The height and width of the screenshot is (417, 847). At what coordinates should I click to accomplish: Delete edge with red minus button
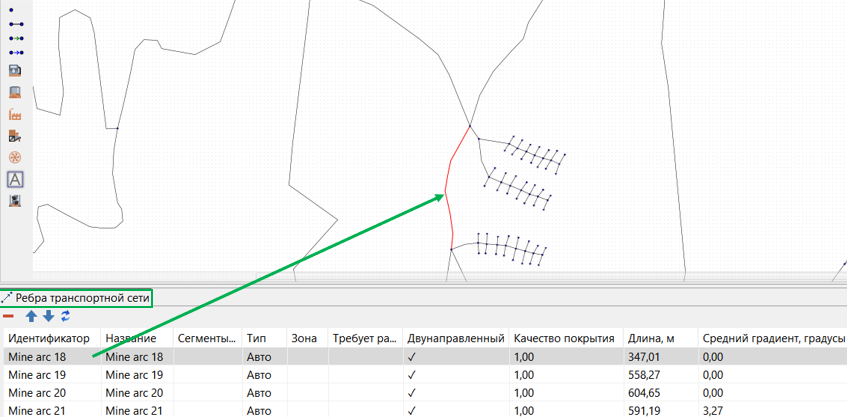pos(8,316)
